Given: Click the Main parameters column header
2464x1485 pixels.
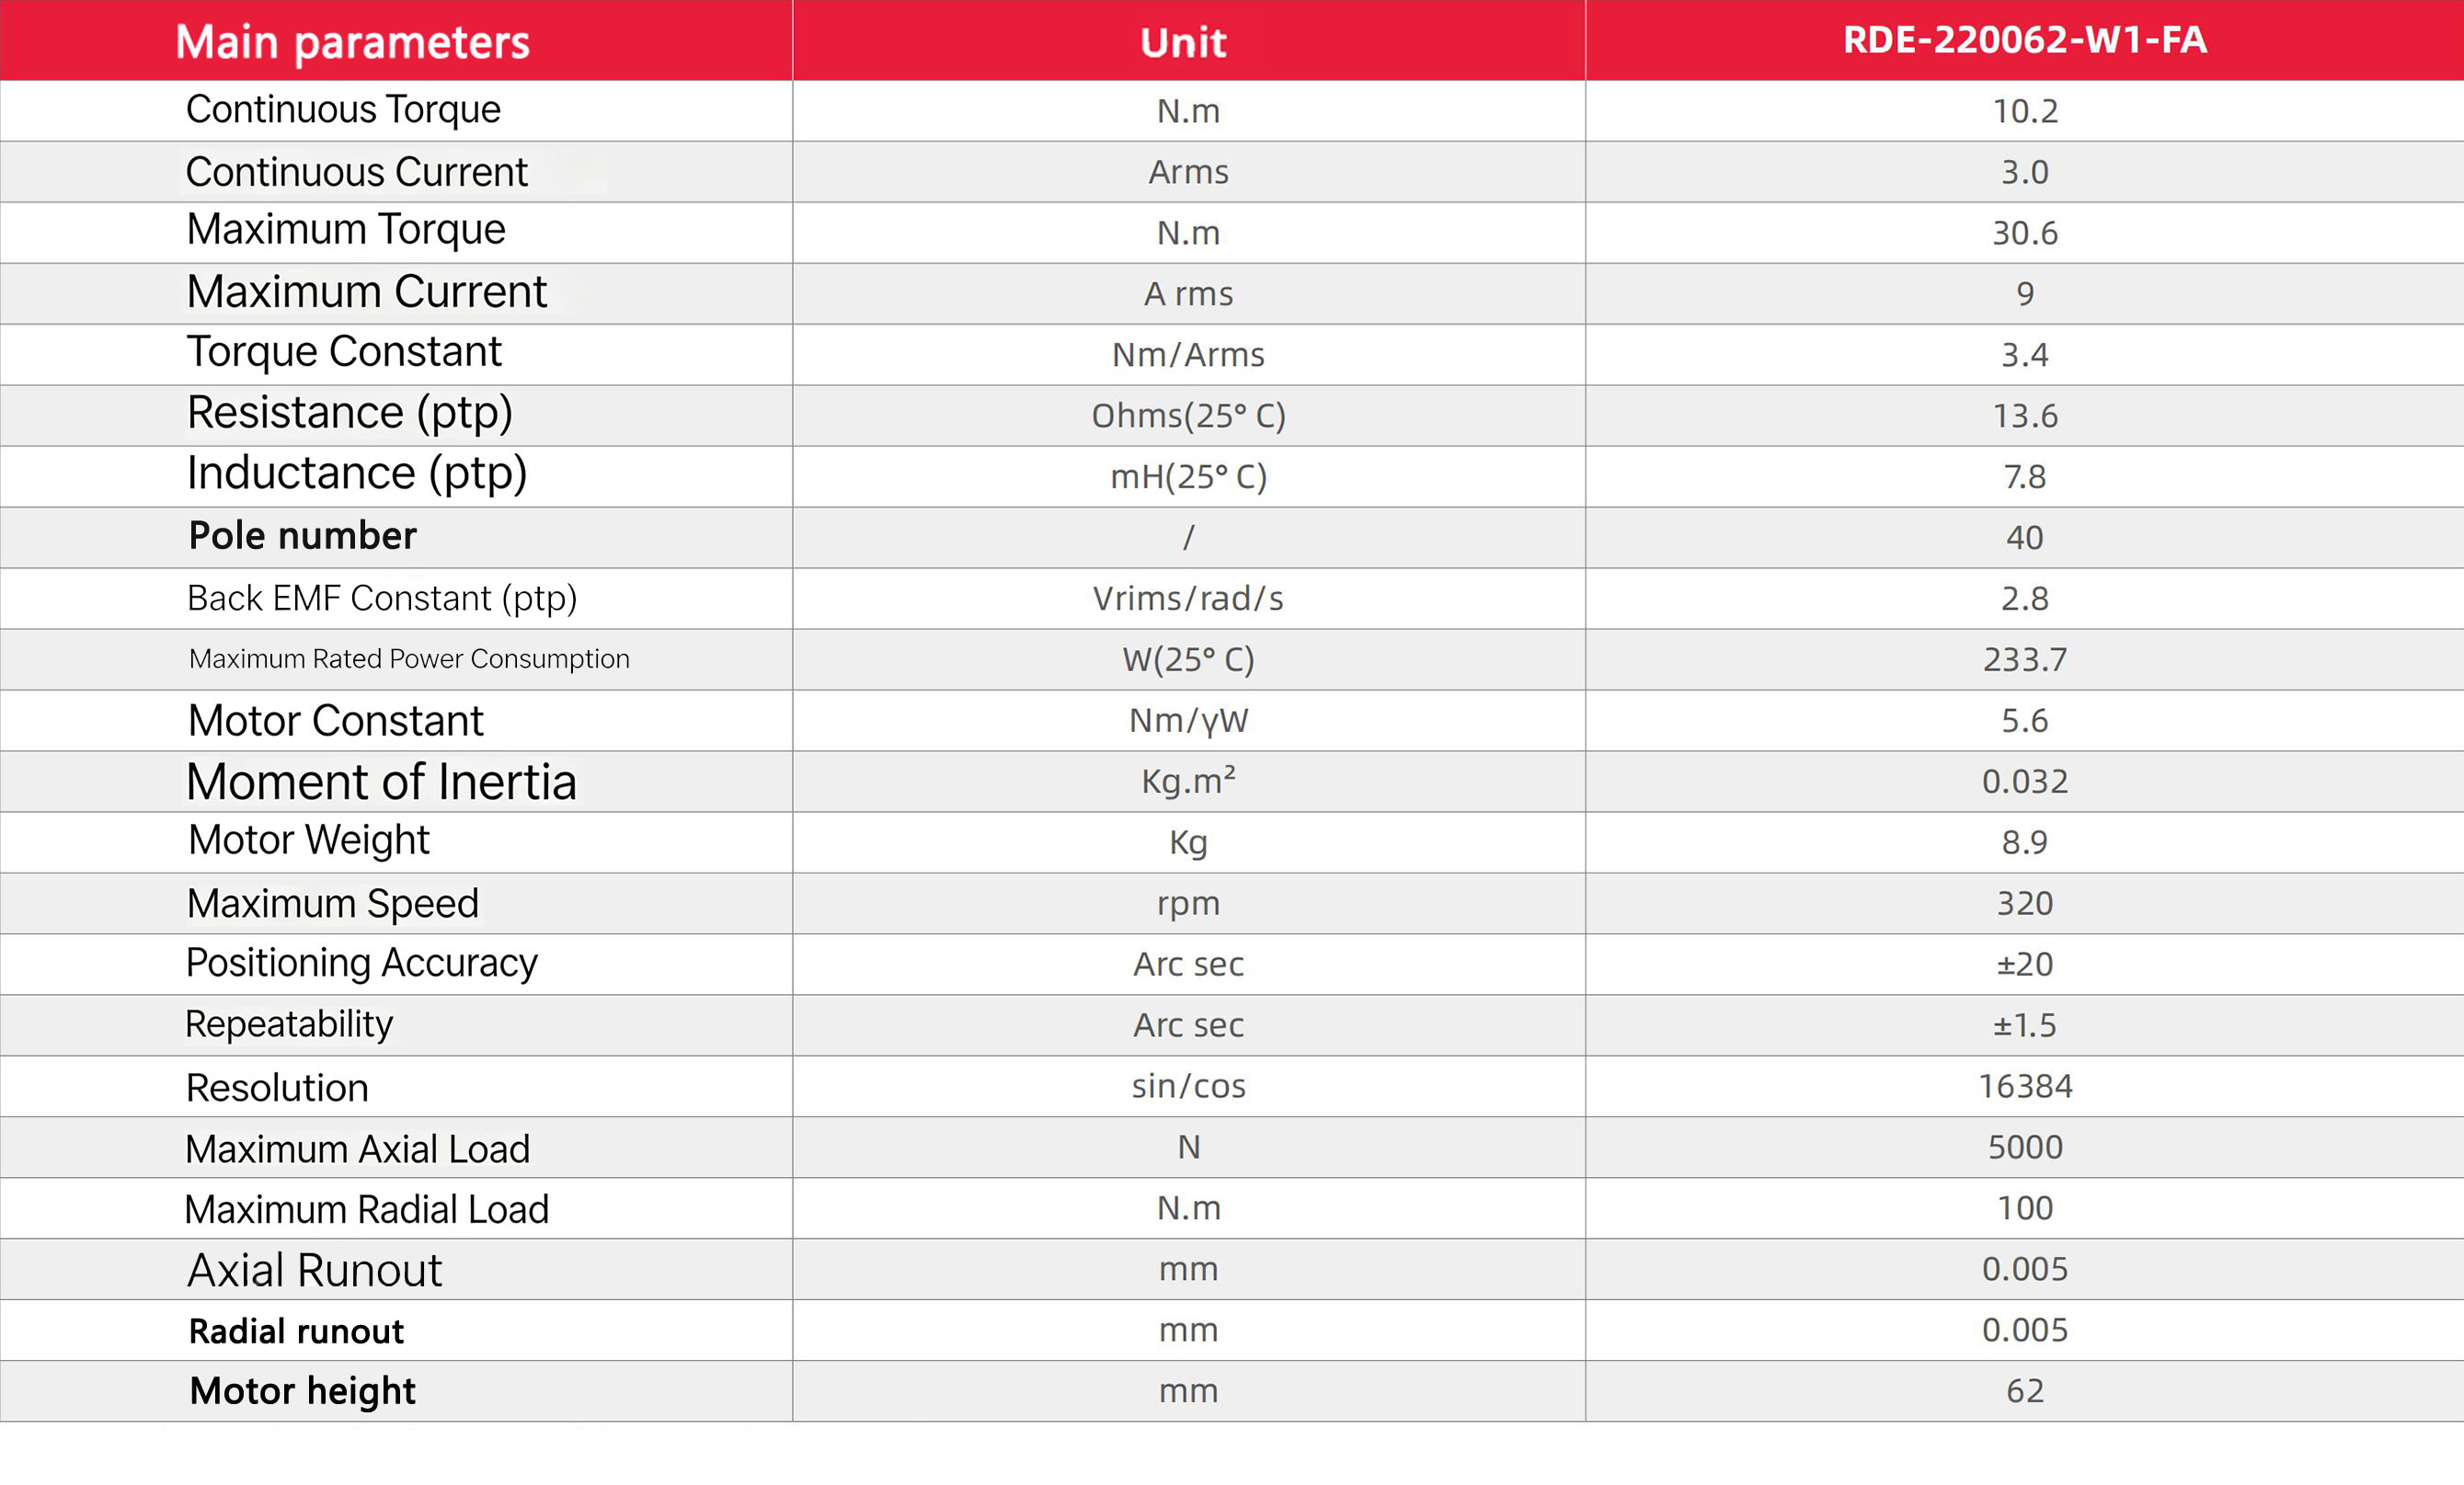Looking at the screenshot, I should point(352,42).
